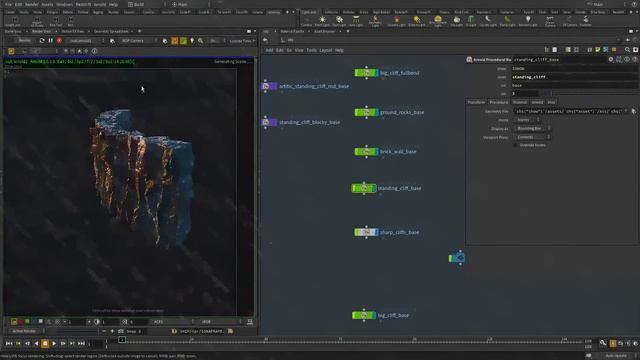Toggle display flag on sharp_cliffs_base node

(376, 232)
